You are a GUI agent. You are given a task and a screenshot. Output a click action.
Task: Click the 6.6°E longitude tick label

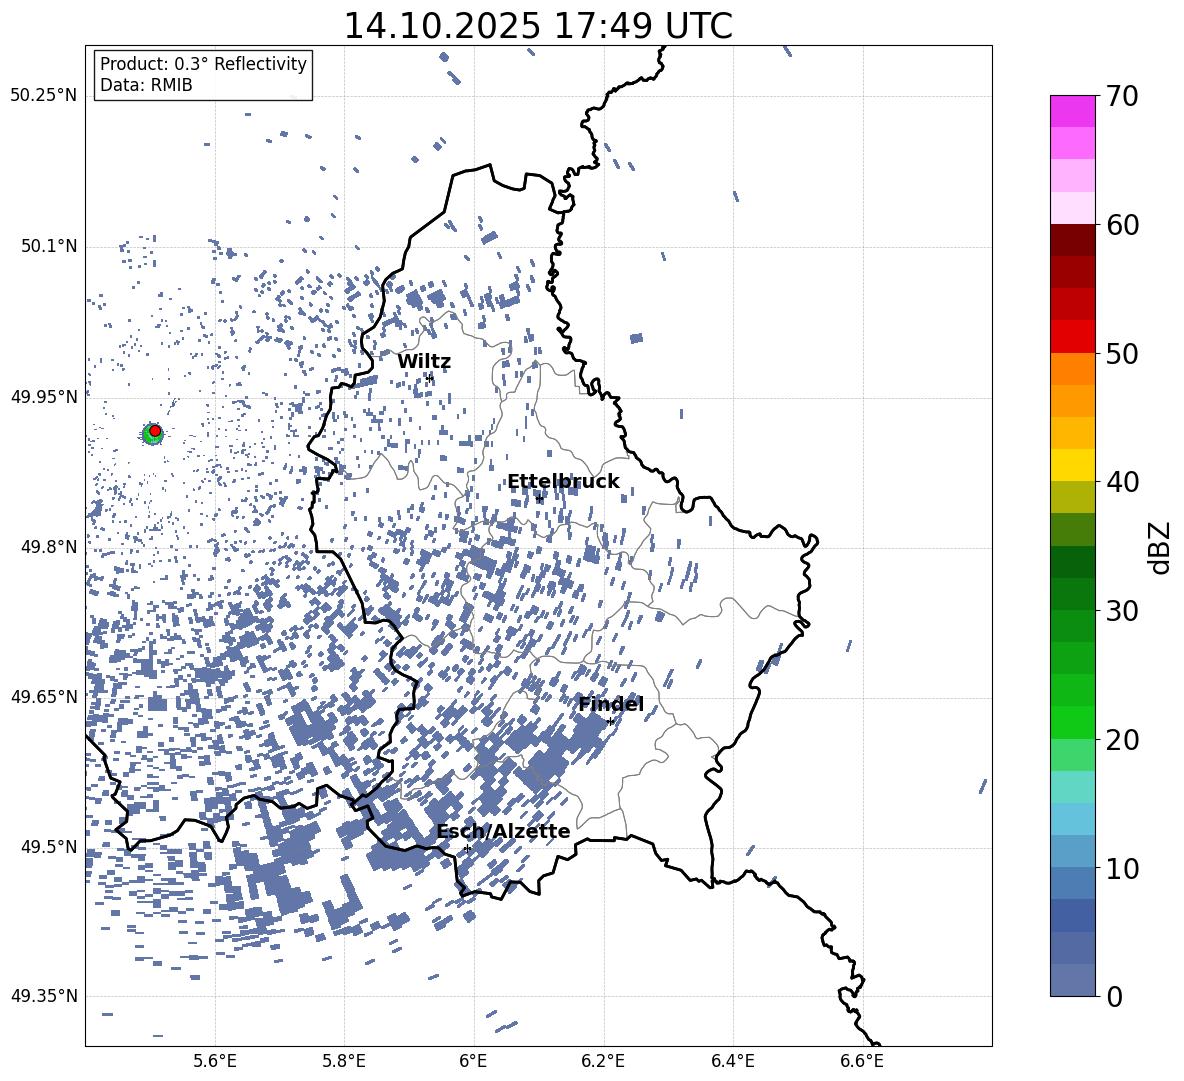[862, 1062]
